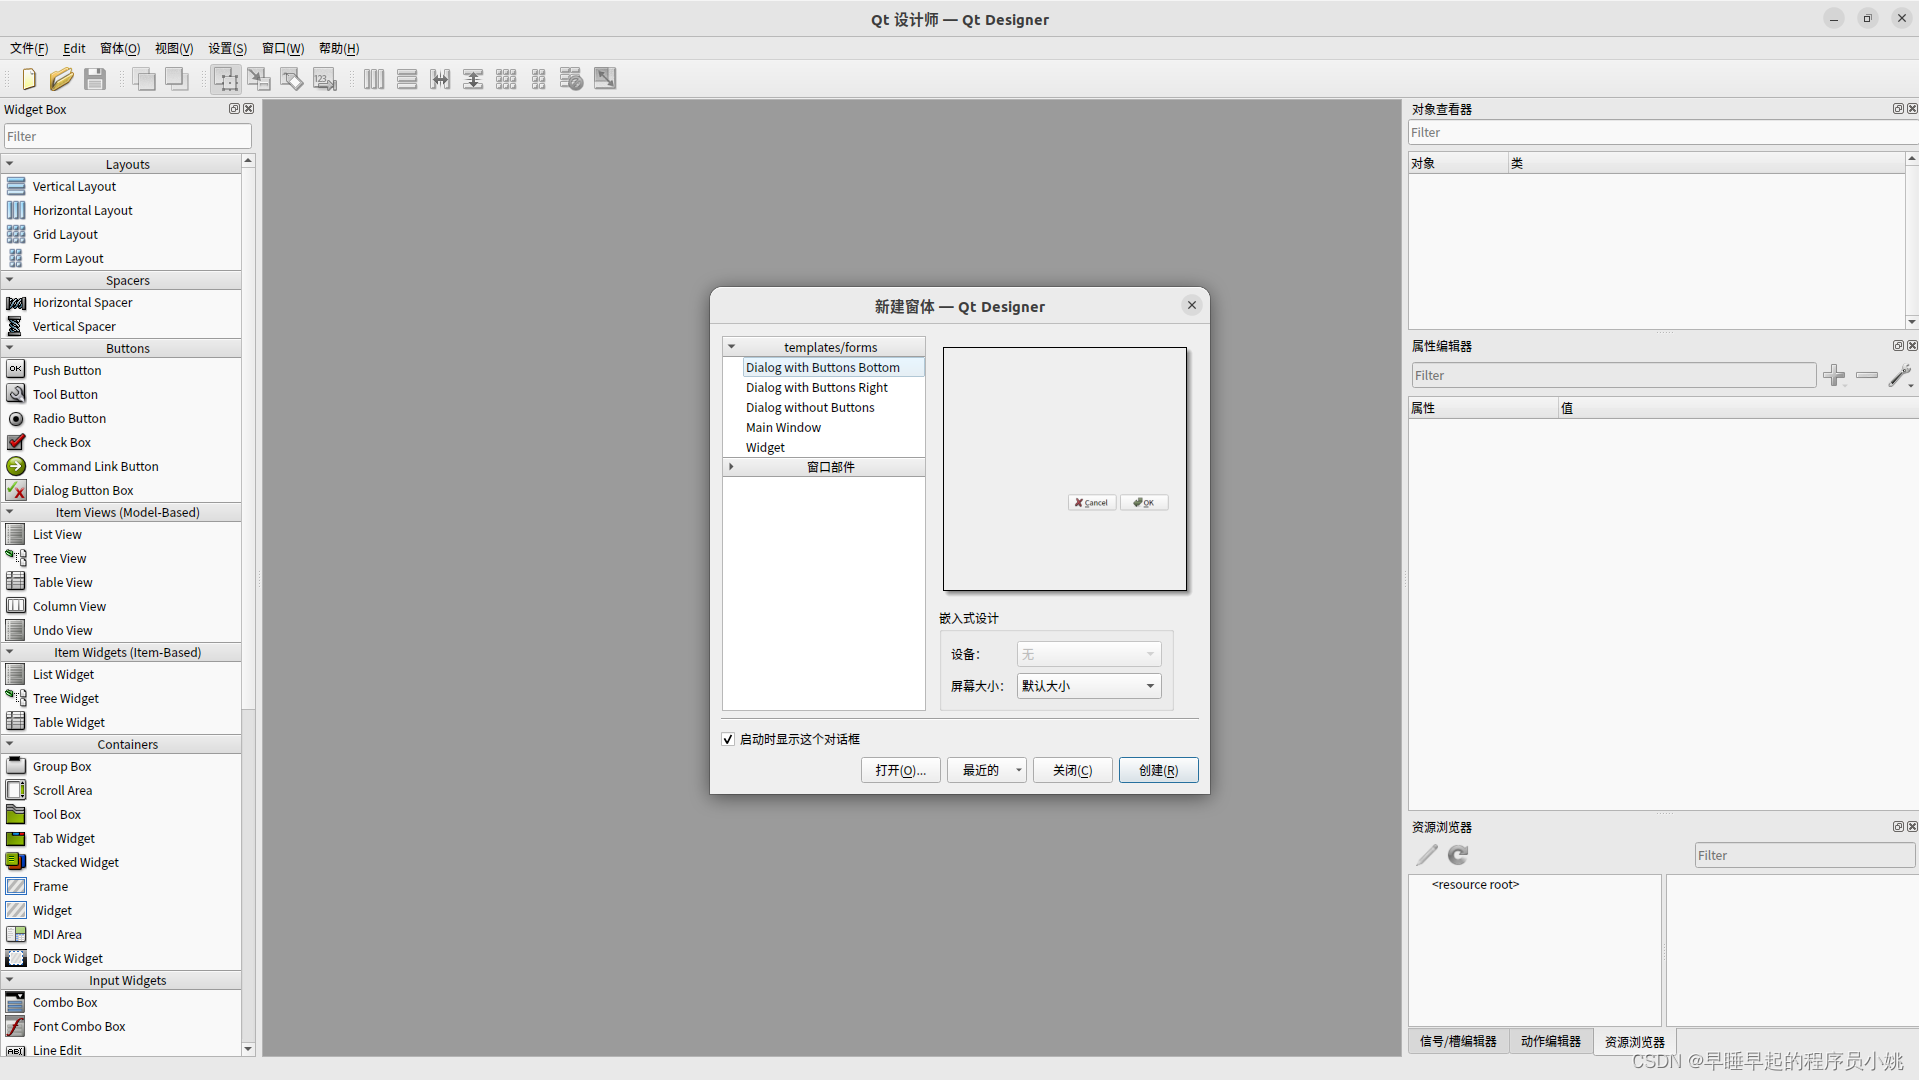Open the 设置(S) menu
This screenshot has height=1080, width=1919.
pyautogui.click(x=227, y=48)
